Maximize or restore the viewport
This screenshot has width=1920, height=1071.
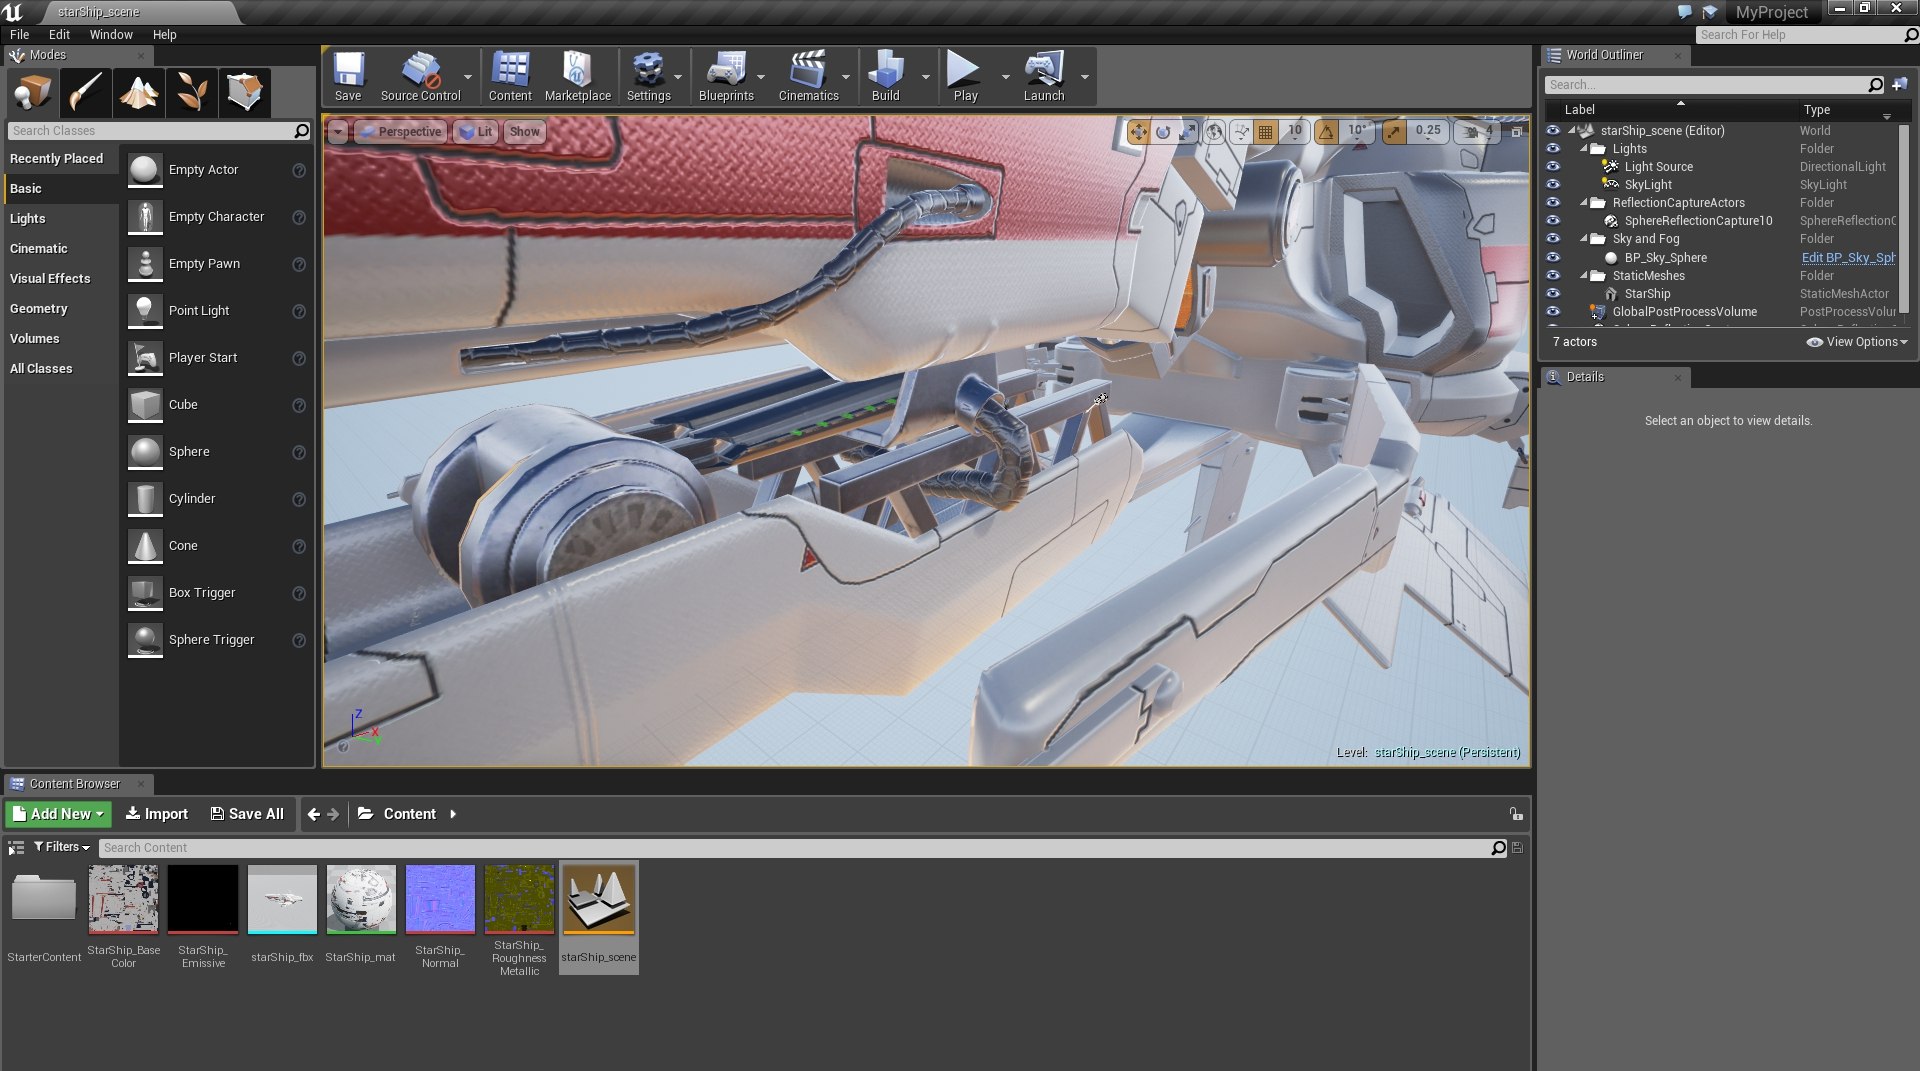click(1517, 131)
